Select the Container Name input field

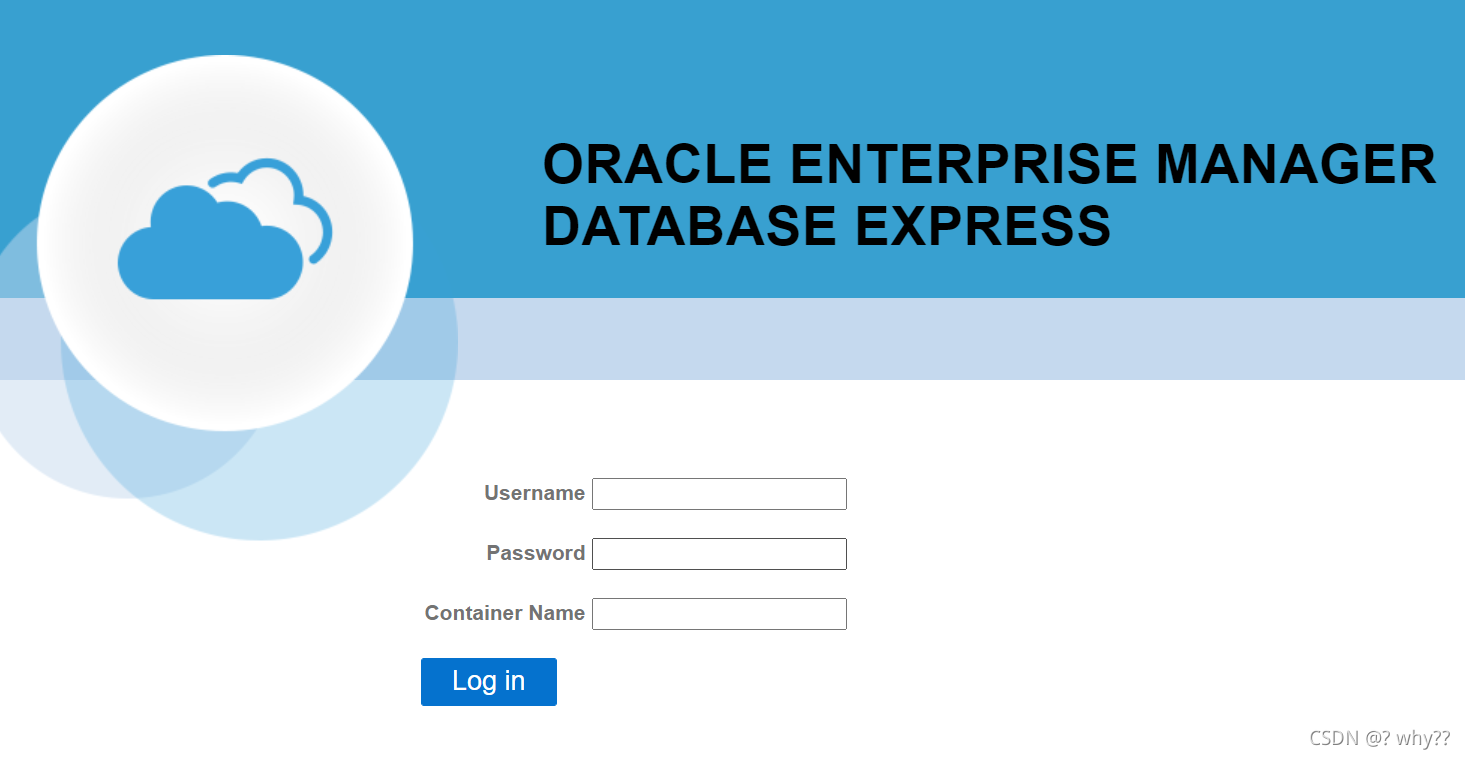(719, 614)
